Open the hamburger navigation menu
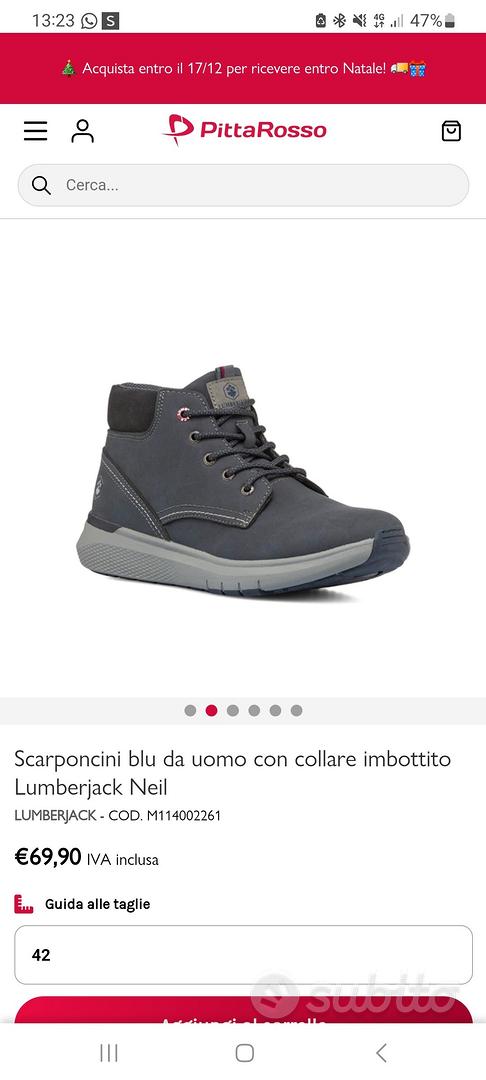The height and width of the screenshot is (1080, 486). tap(36, 131)
